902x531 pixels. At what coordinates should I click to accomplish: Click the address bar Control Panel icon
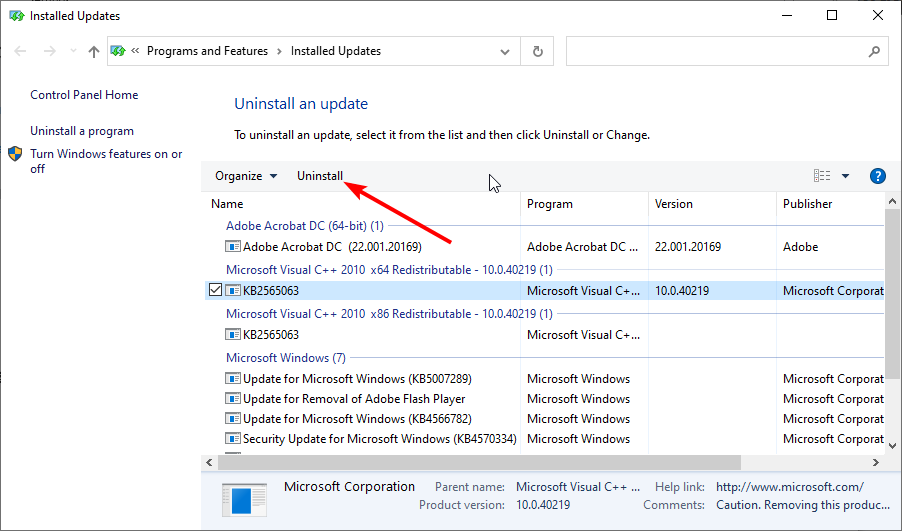tap(118, 51)
